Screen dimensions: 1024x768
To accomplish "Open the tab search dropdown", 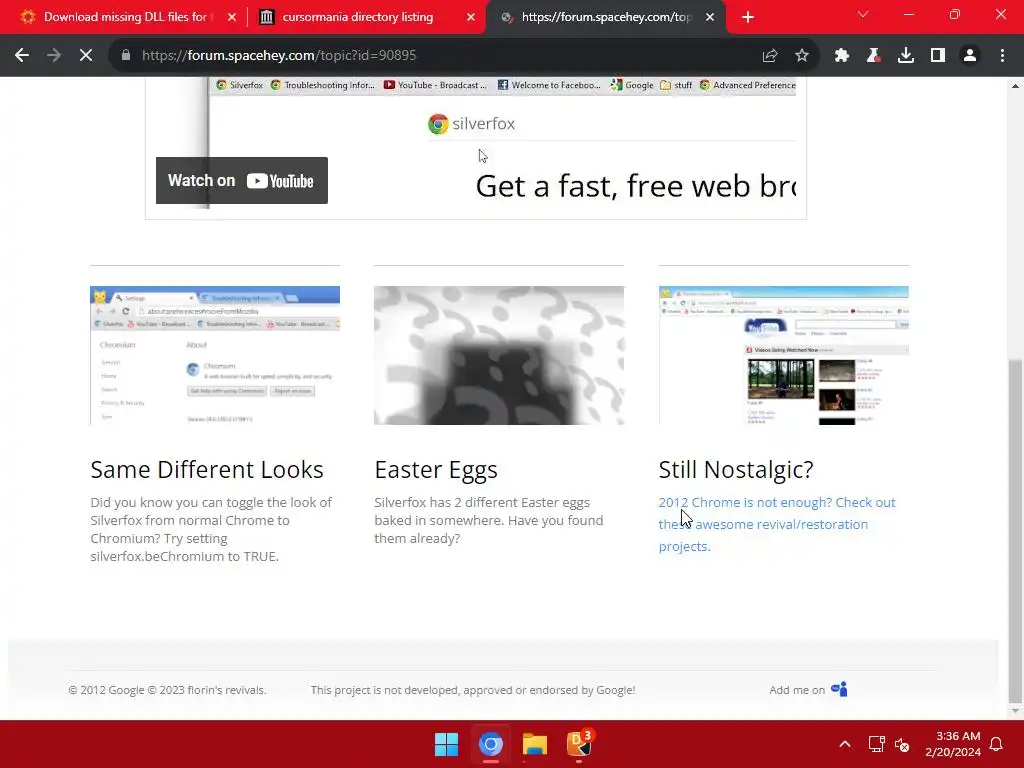I will [863, 14].
